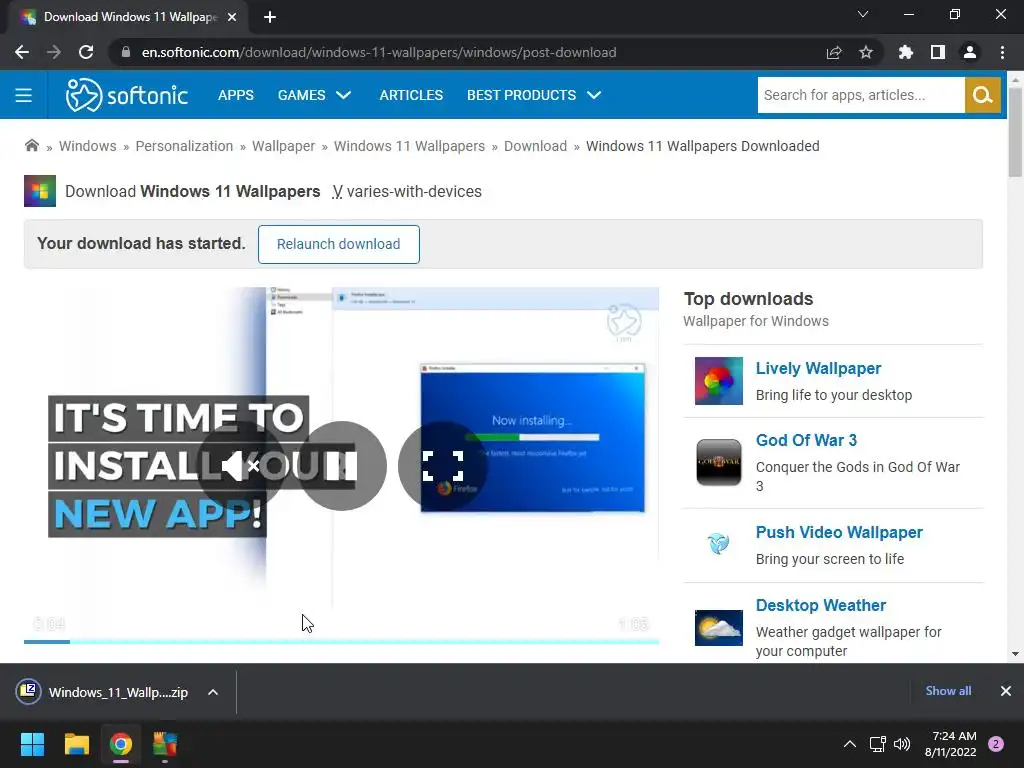Expand the BEST PRODUCTS dropdown
1024x768 pixels.
tap(534, 95)
